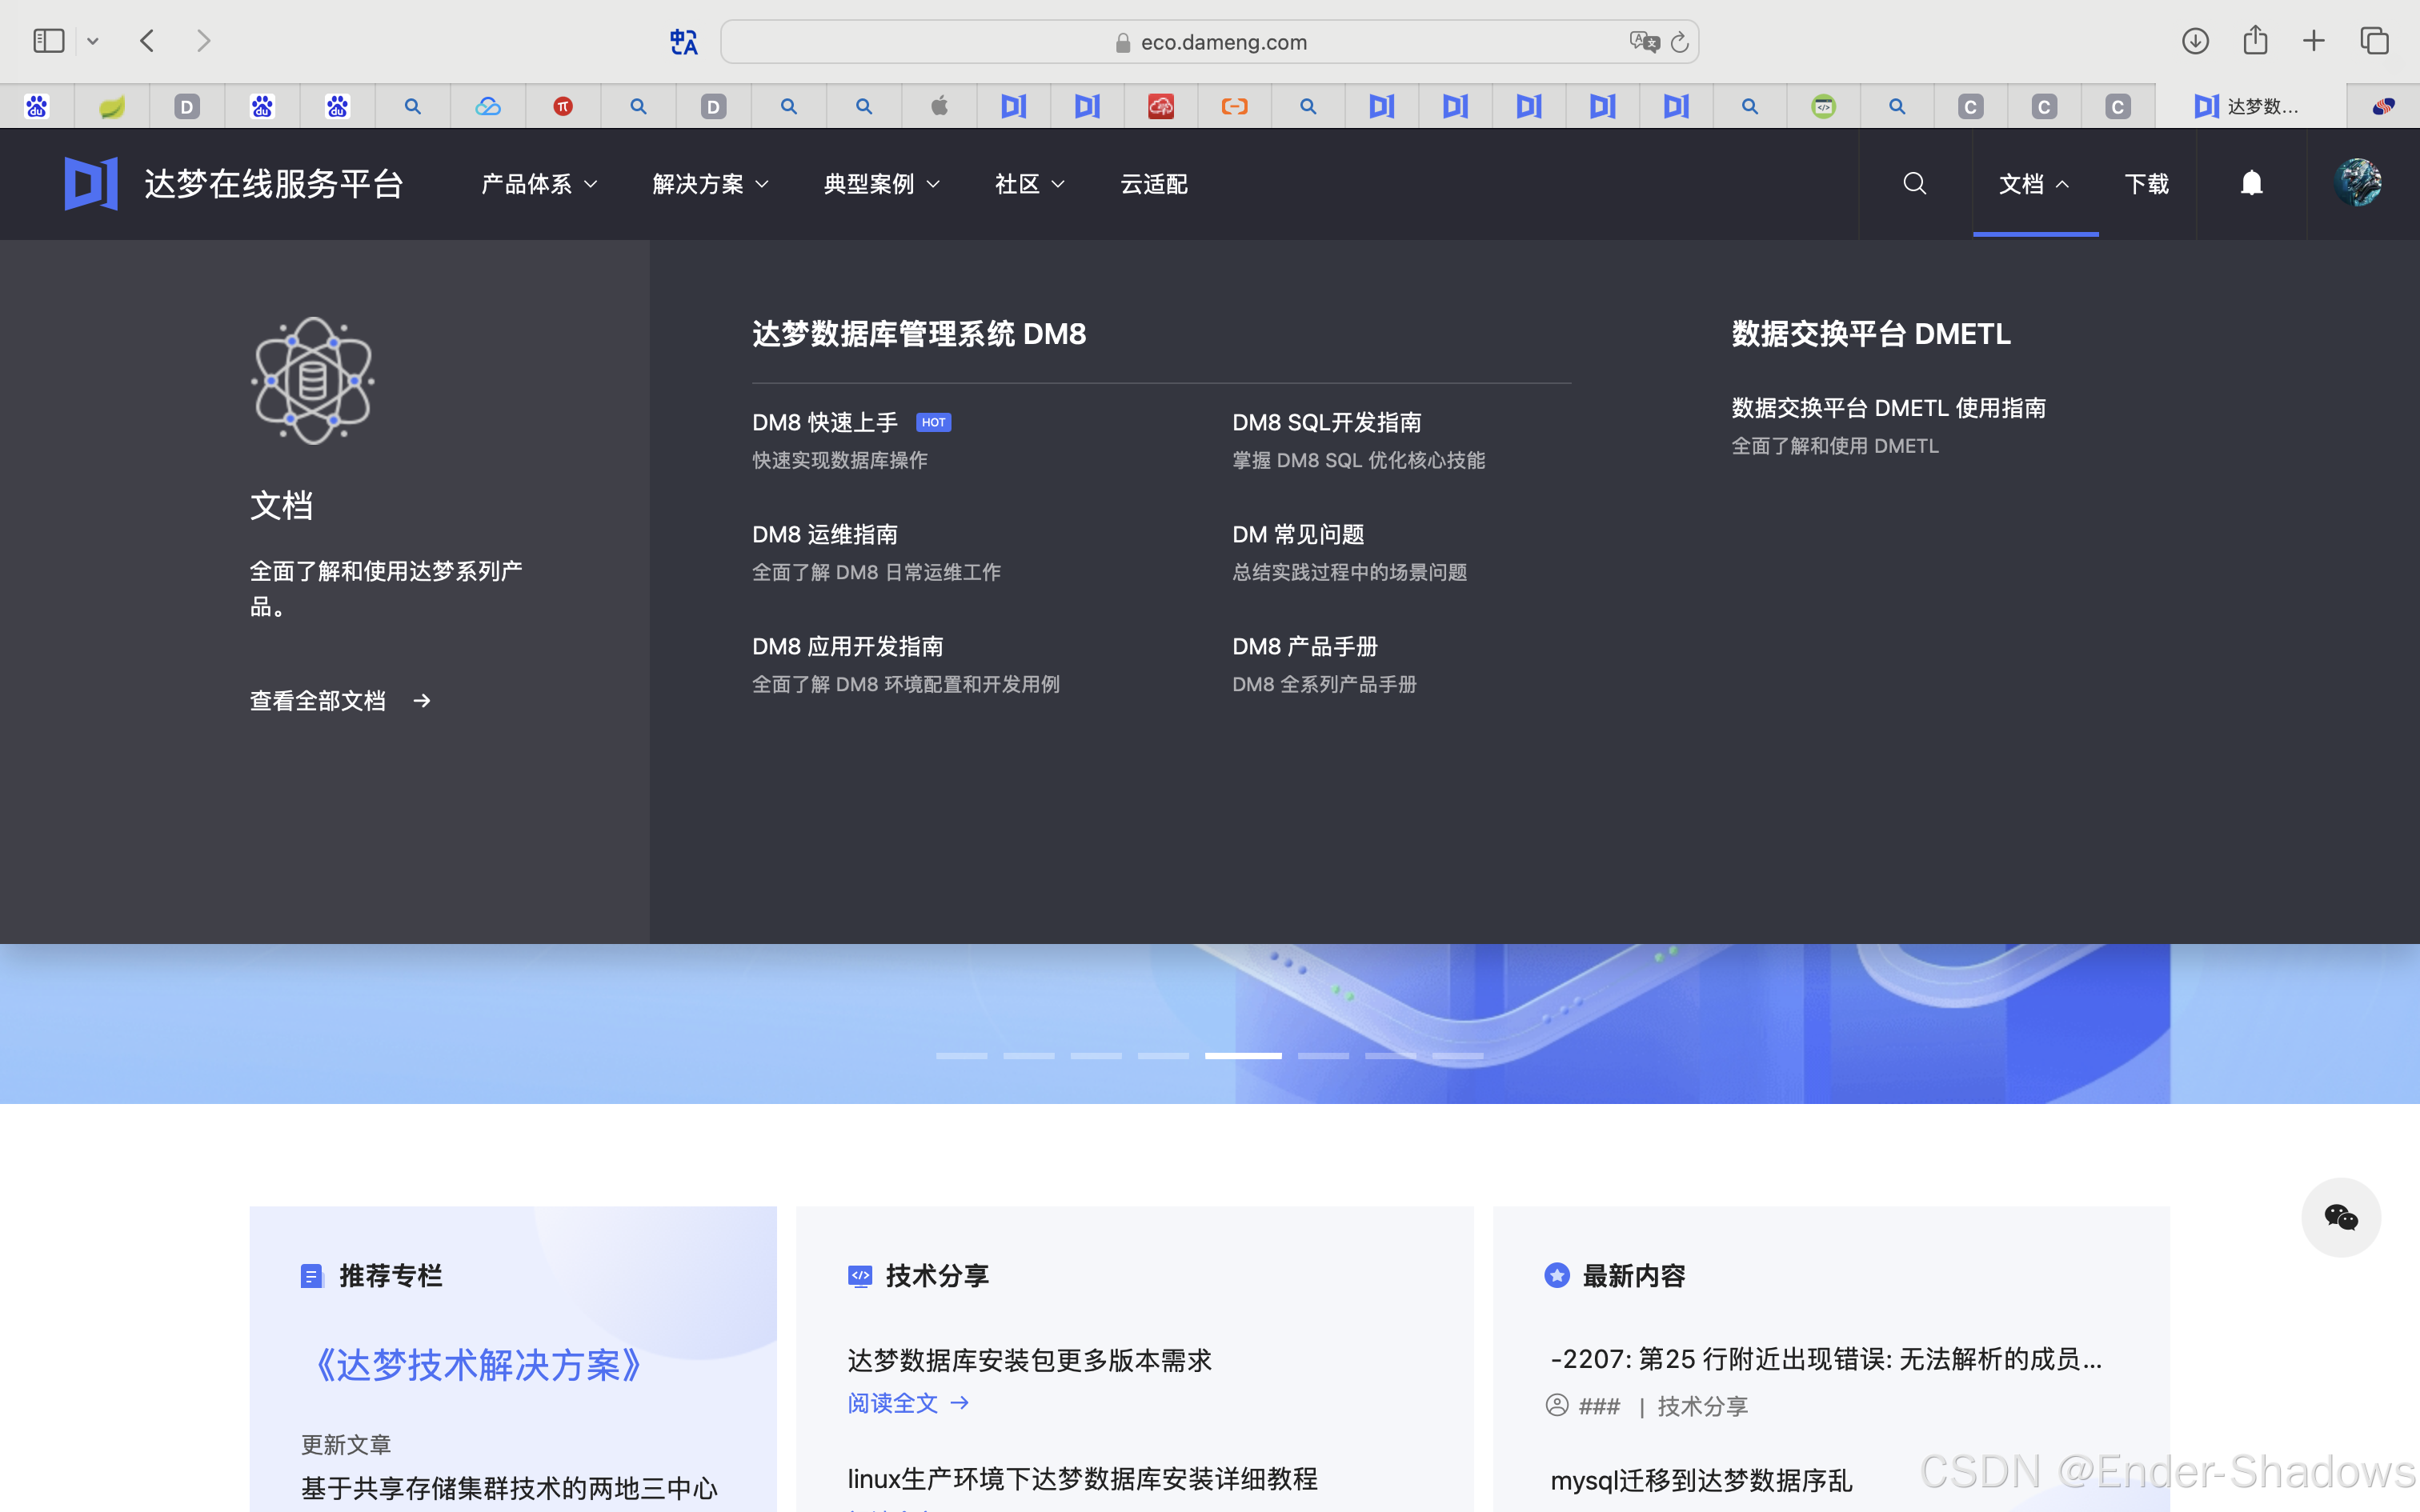Open the site search magnifier icon

1915,184
